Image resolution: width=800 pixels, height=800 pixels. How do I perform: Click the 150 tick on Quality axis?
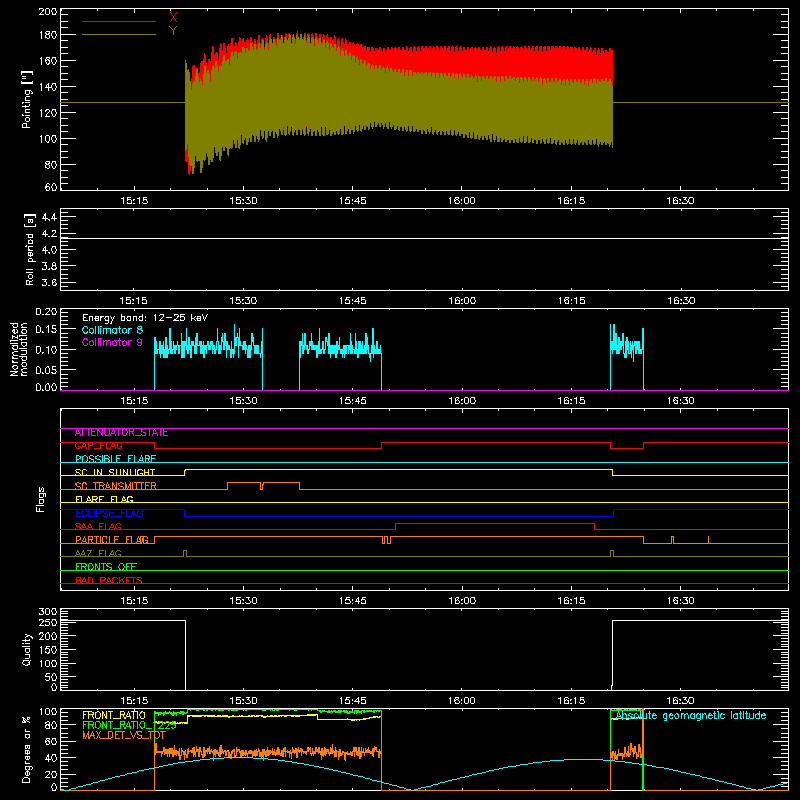[48, 651]
